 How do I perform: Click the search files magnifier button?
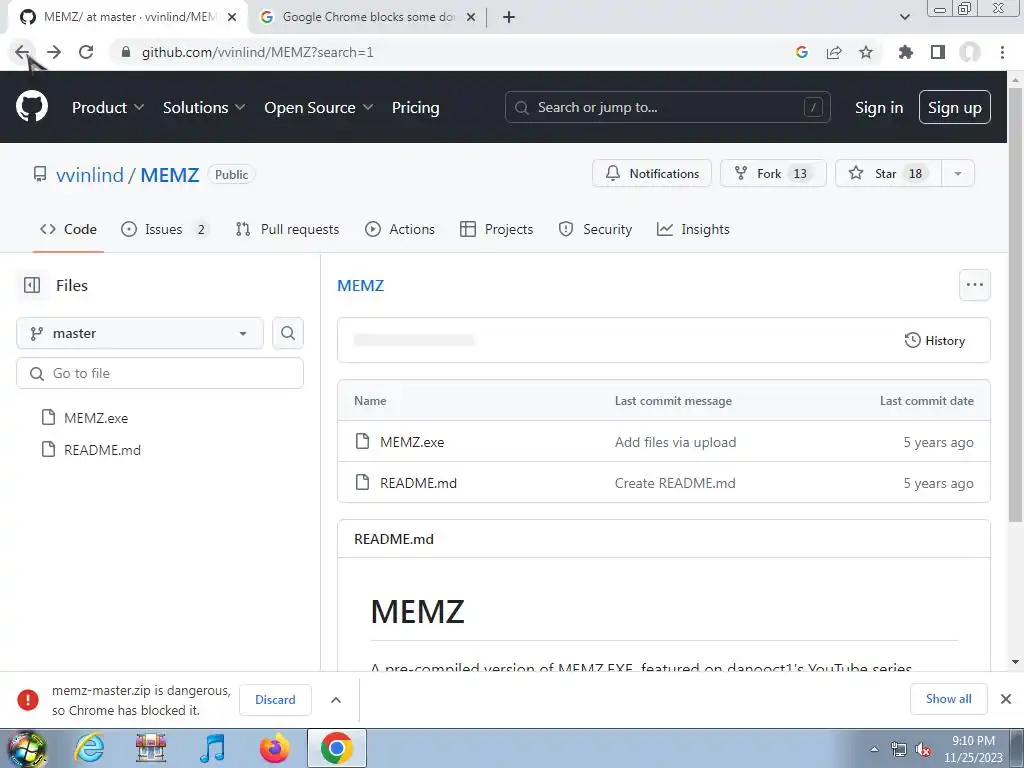pyautogui.click(x=288, y=333)
